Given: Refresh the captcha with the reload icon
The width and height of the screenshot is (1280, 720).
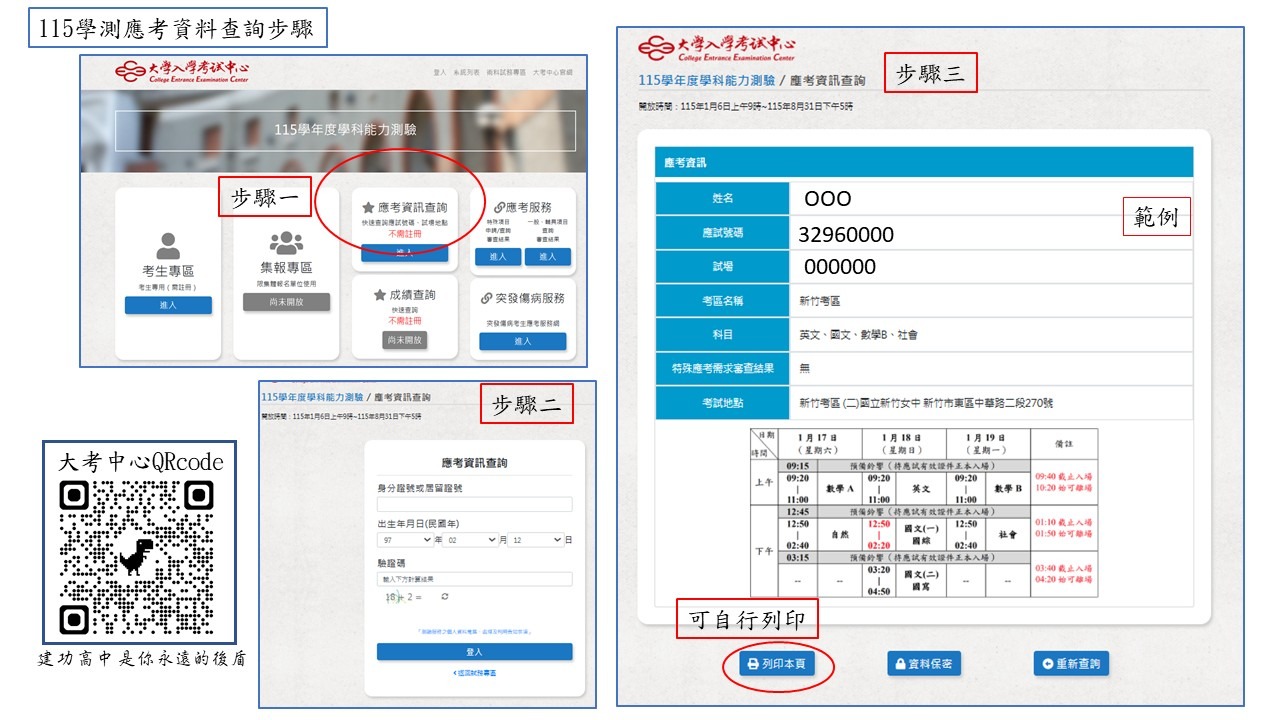Looking at the screenshot, I should pyautogui.click(x=445, y=597).
